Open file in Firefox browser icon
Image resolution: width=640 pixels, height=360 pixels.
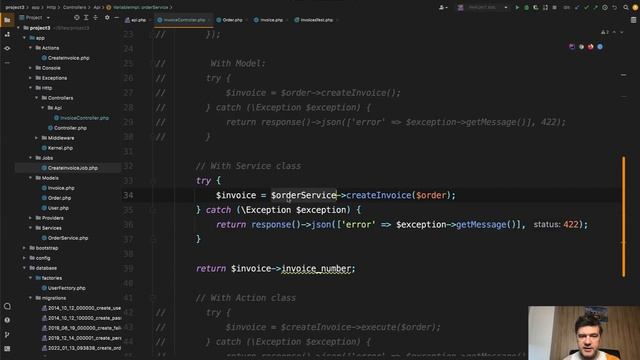[591, 47]
